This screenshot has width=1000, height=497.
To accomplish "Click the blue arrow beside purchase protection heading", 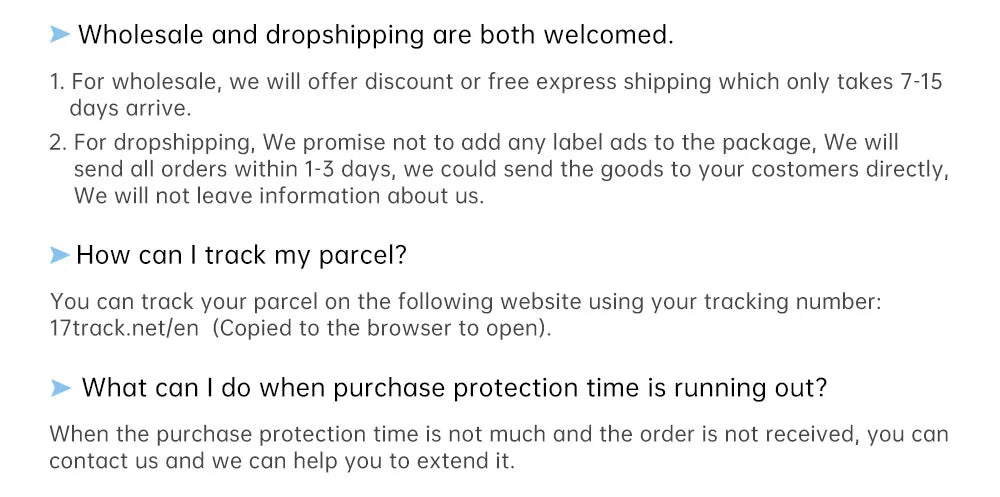I will 60,387.
